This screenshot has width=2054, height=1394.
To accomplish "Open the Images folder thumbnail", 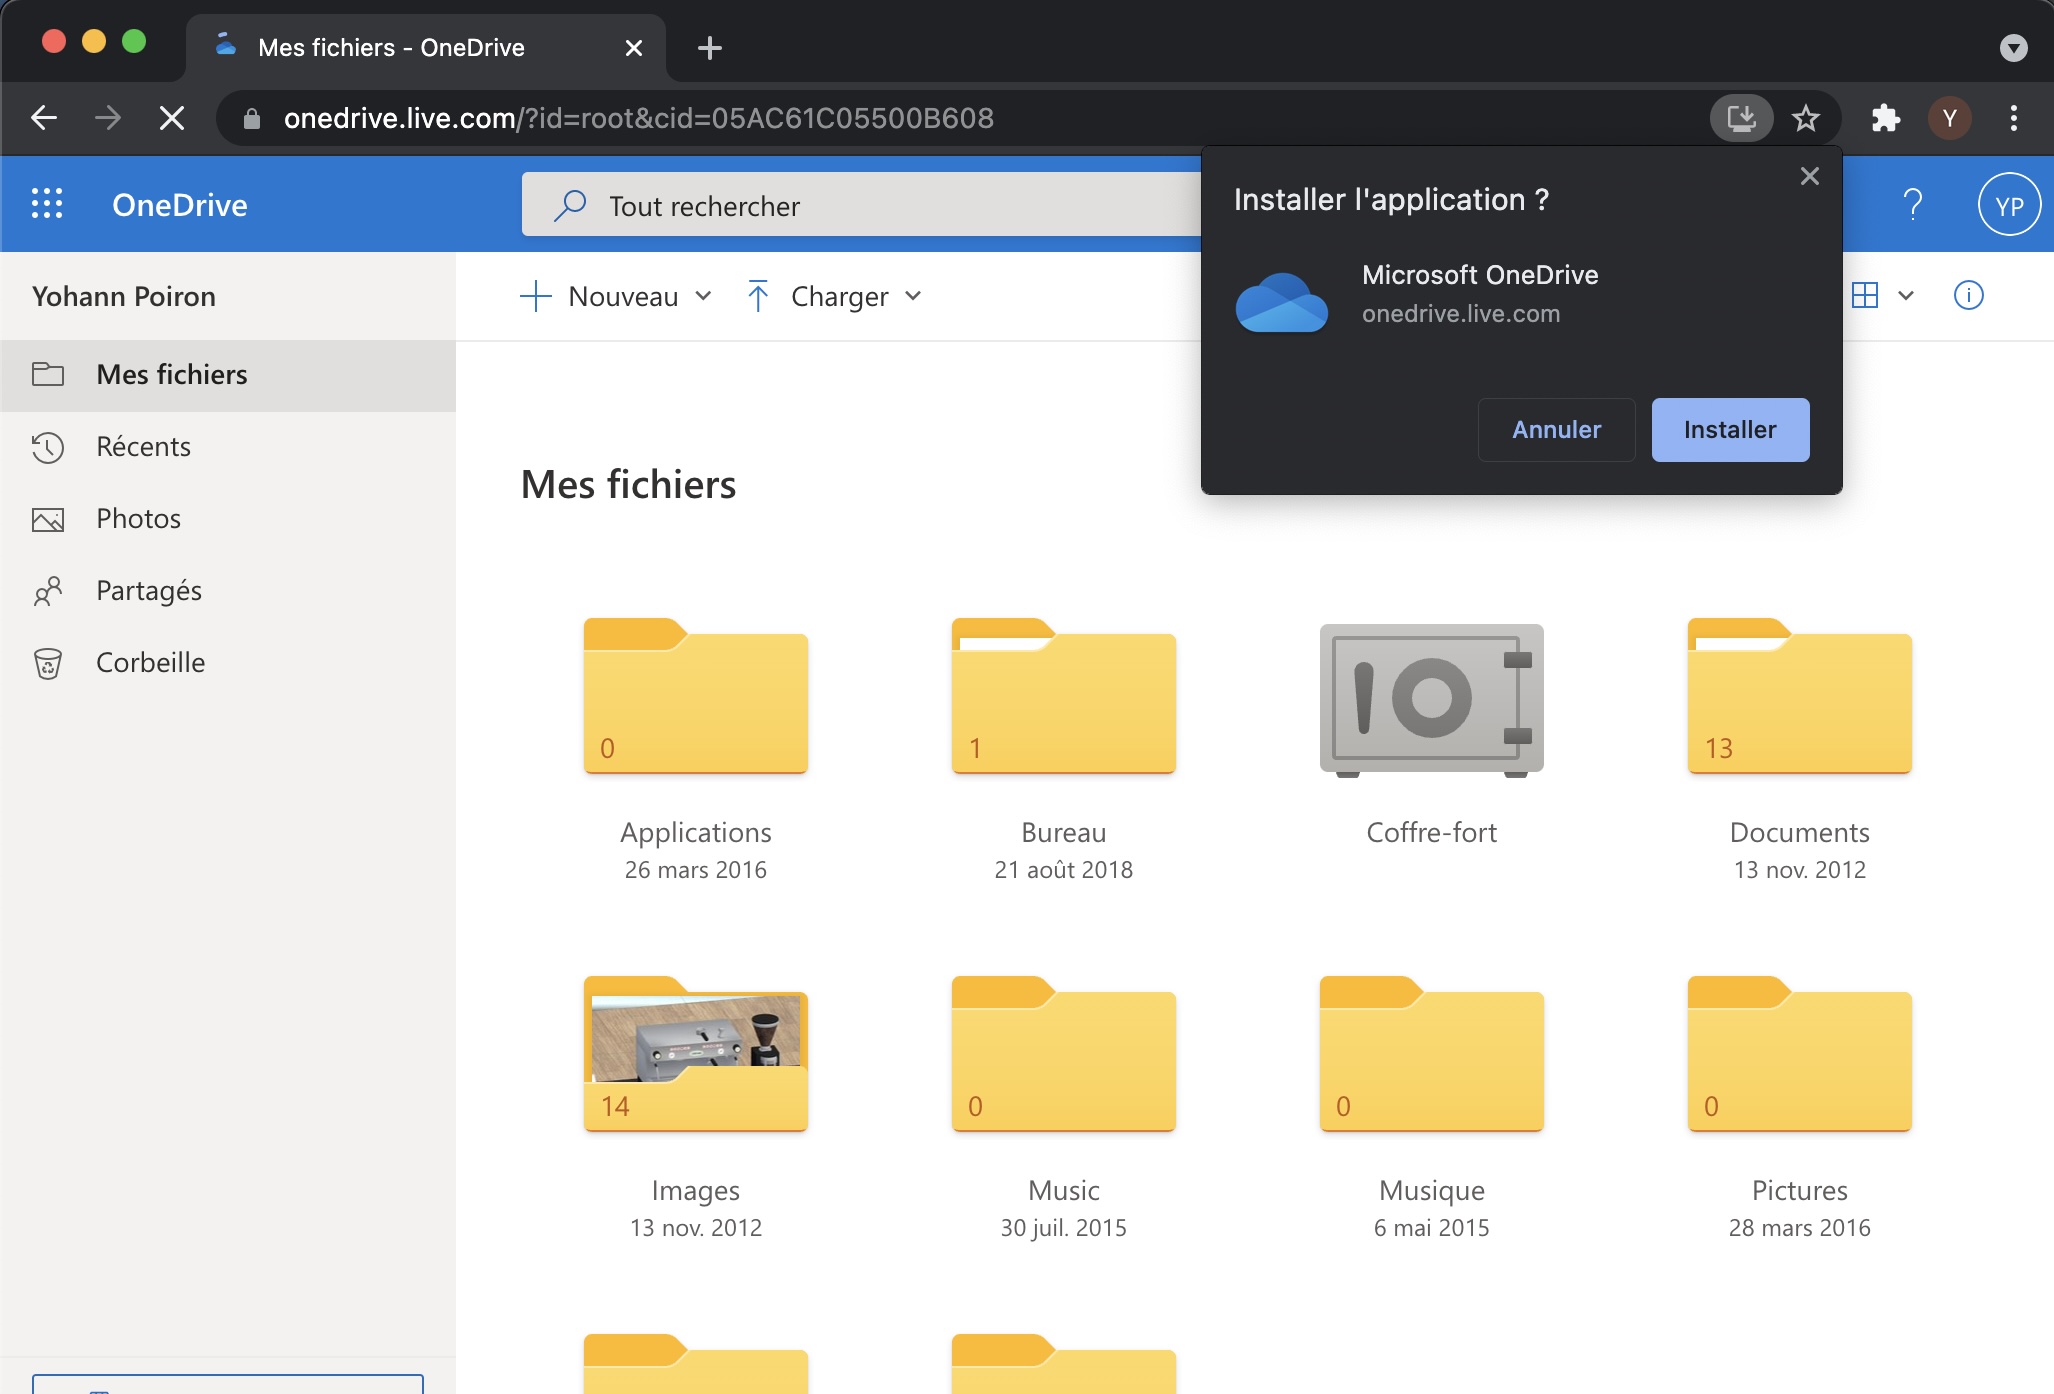I will [x=695, y=1055].
